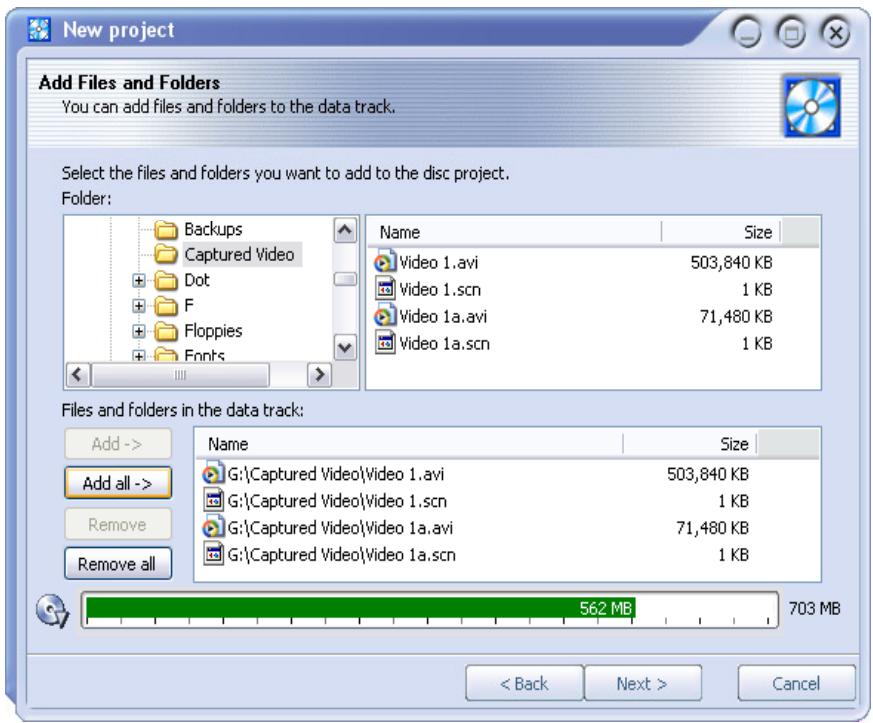
Task: Click the 71,480 KB size in data track
Action: (712, 528)
